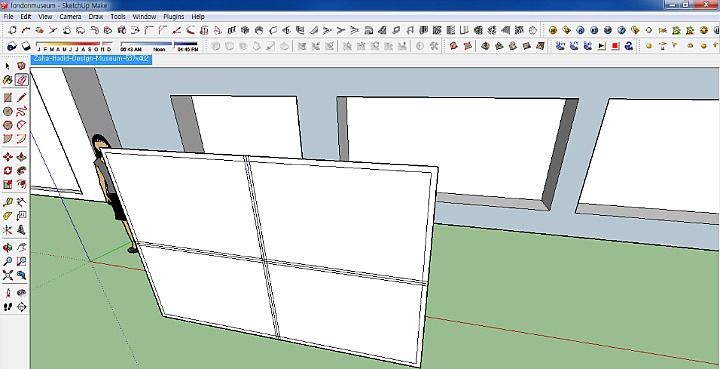Switch to Zaha-Hadid-Design-Museum scene tab
The height and width of the screenshot is (369, 720).
coord(91,59)
